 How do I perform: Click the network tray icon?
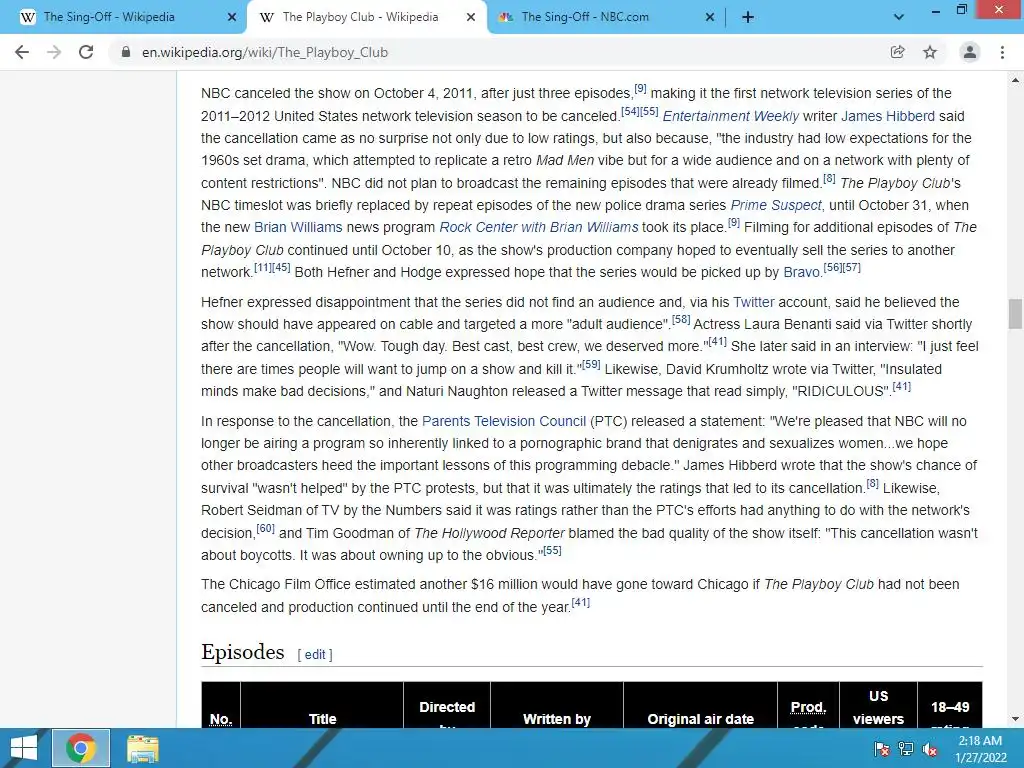[906, 748]
